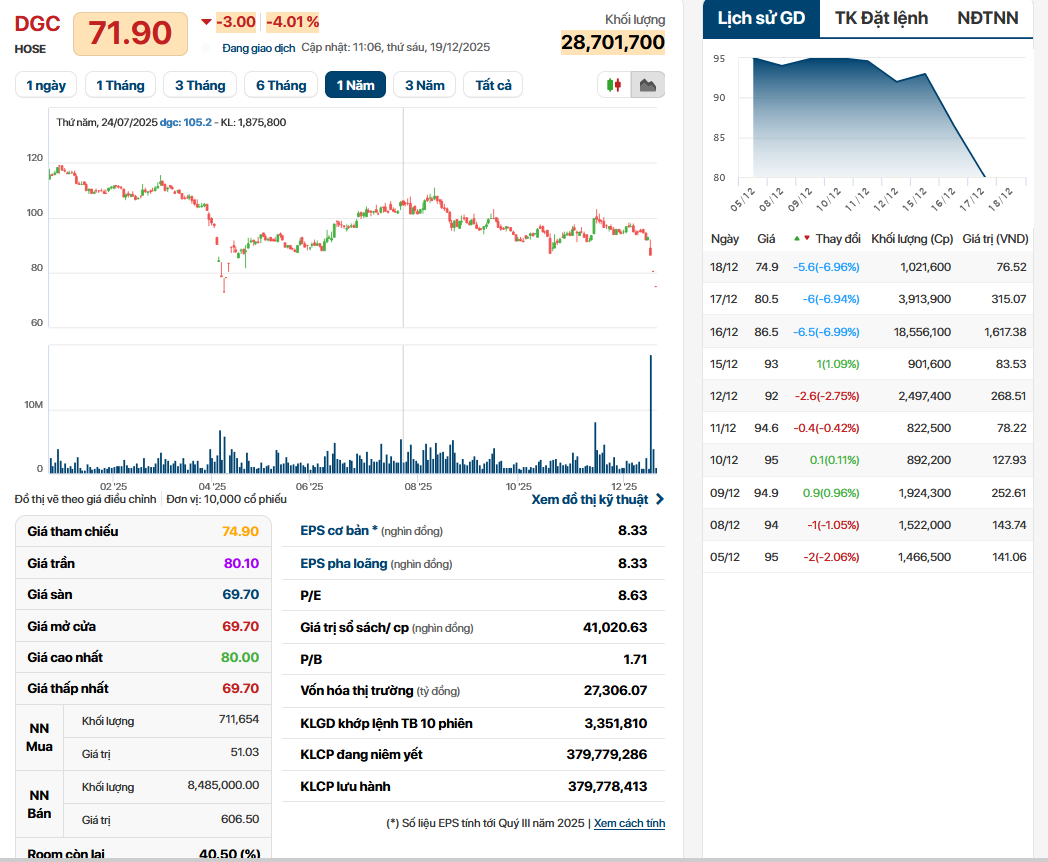Click the EPS pha loãng label link
This screenshot has height=862, width=1048.
pos(344,563)
